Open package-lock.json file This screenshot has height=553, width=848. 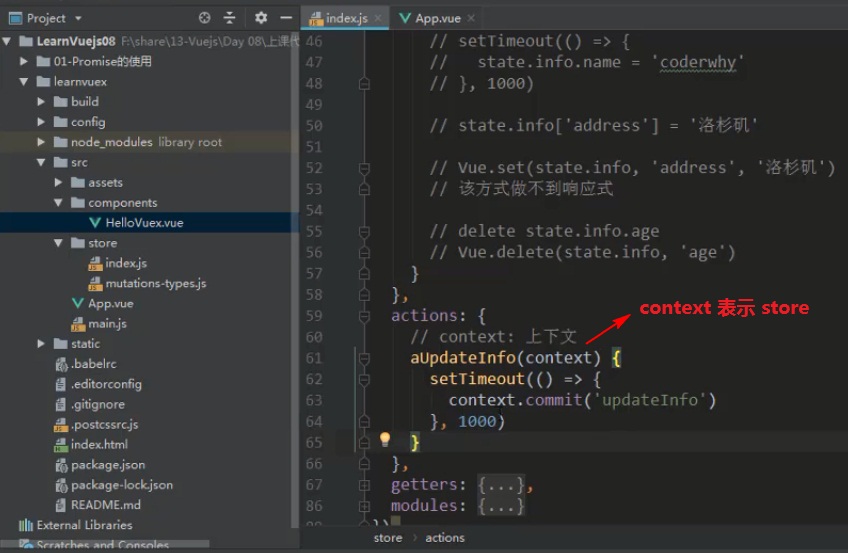coord(122,485)
